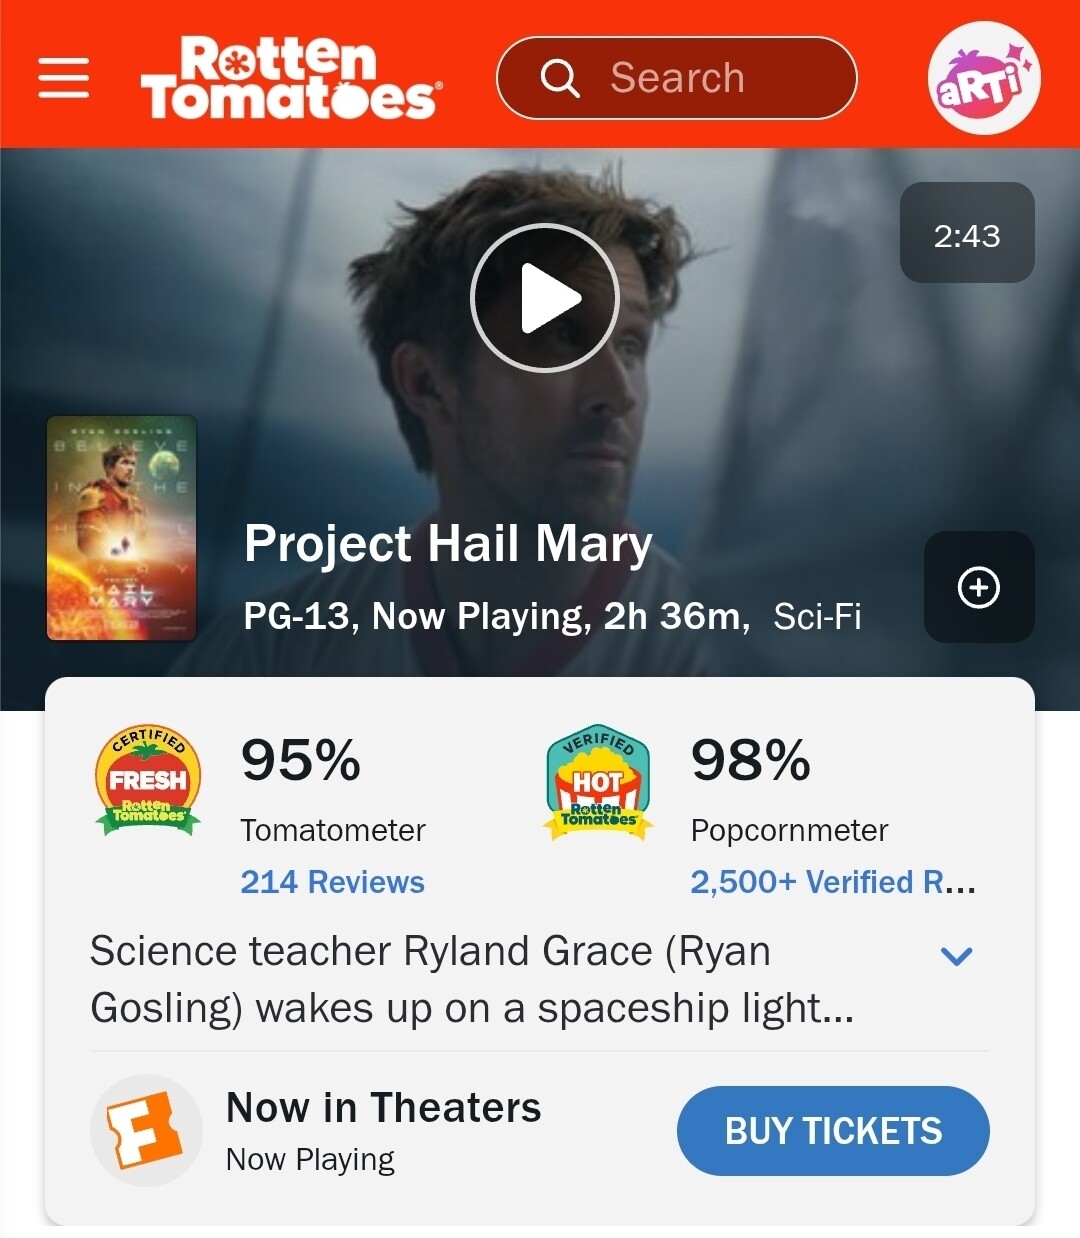Tap the search magnifier icon
This screenshot has height=1238, width=1080.
click(560, 78)
